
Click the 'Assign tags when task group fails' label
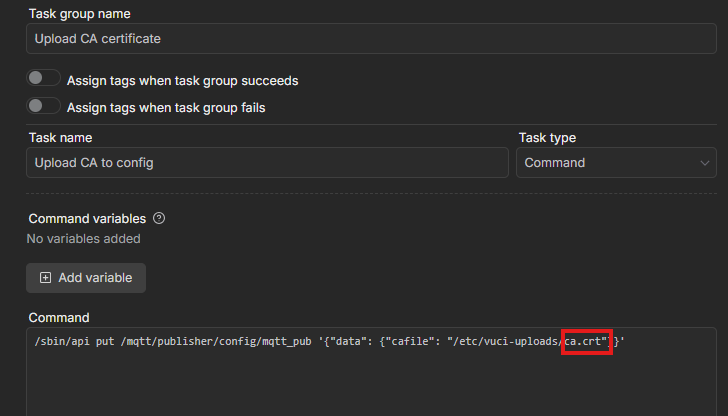click(165, 107)
